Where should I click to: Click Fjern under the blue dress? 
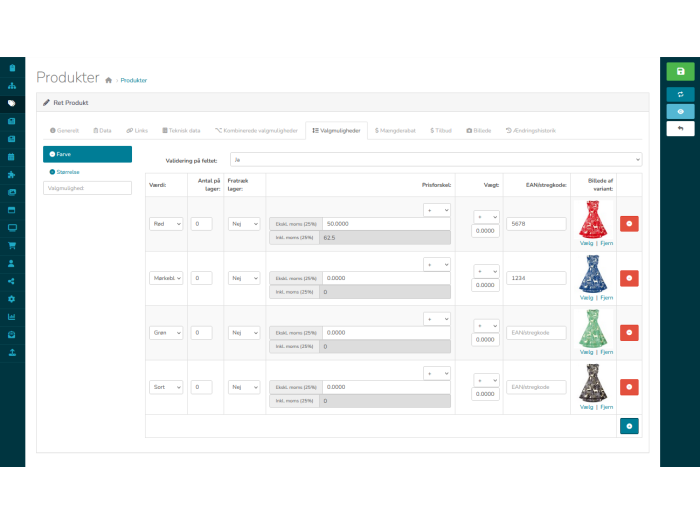(607, 298)
